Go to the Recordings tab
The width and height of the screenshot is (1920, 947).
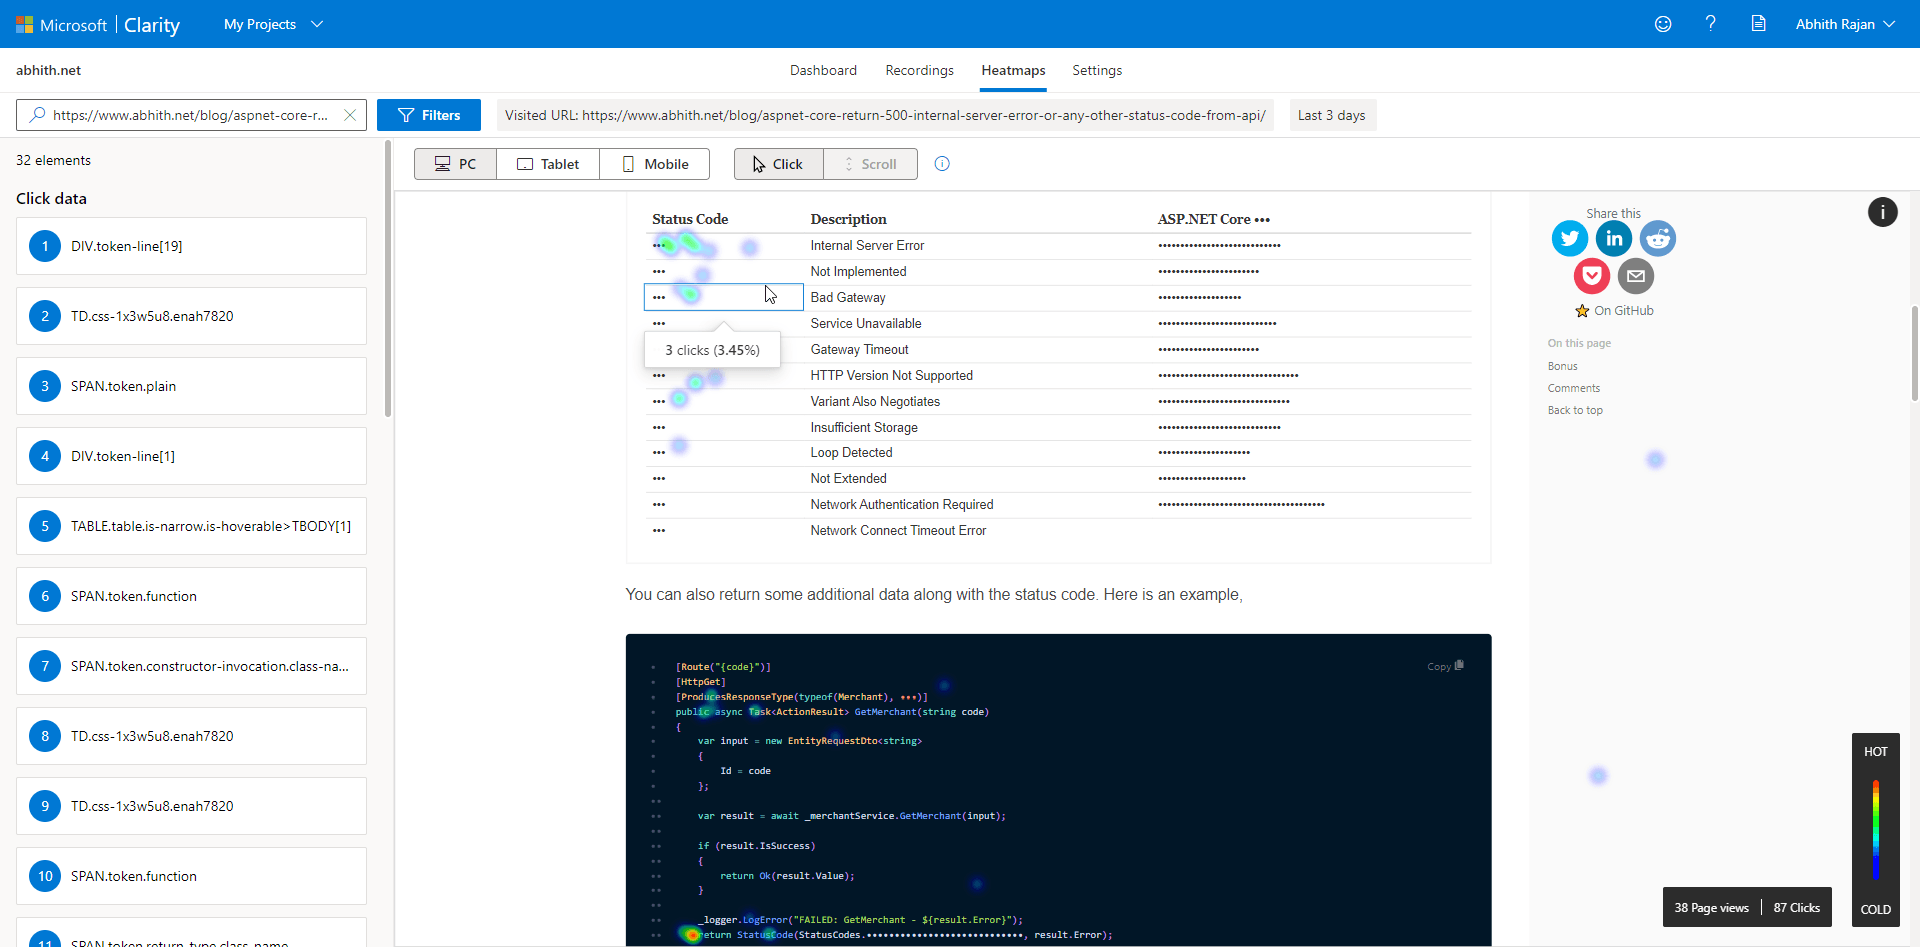pyautogui.click(x=919, y=70)
